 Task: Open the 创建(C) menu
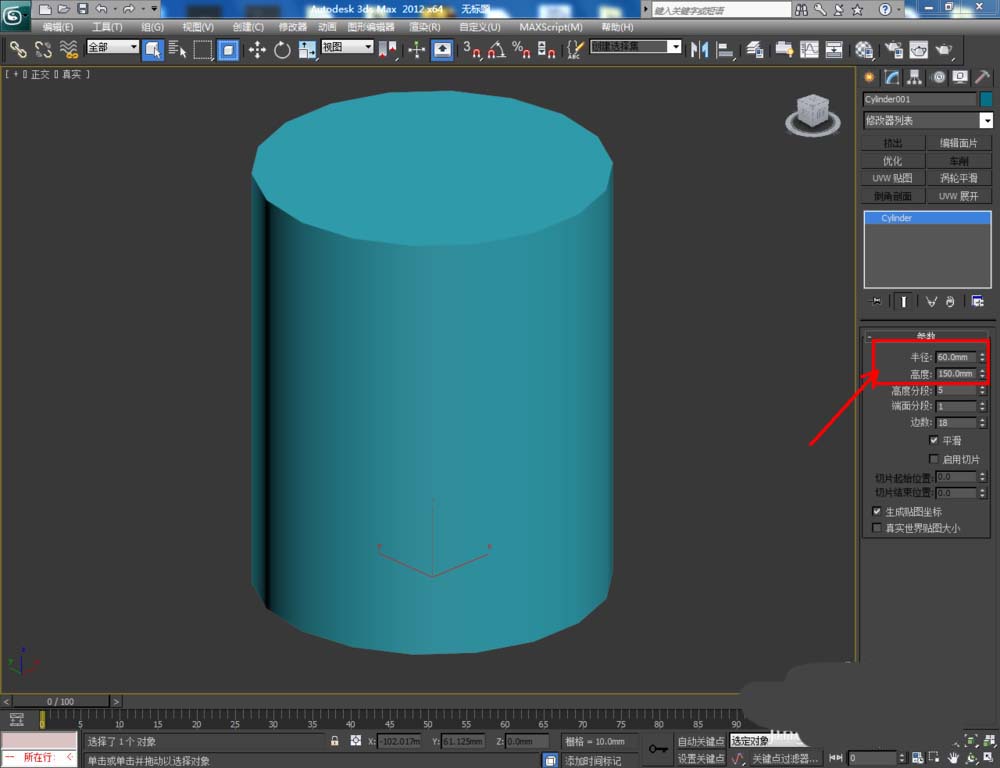tap(248, 27)
